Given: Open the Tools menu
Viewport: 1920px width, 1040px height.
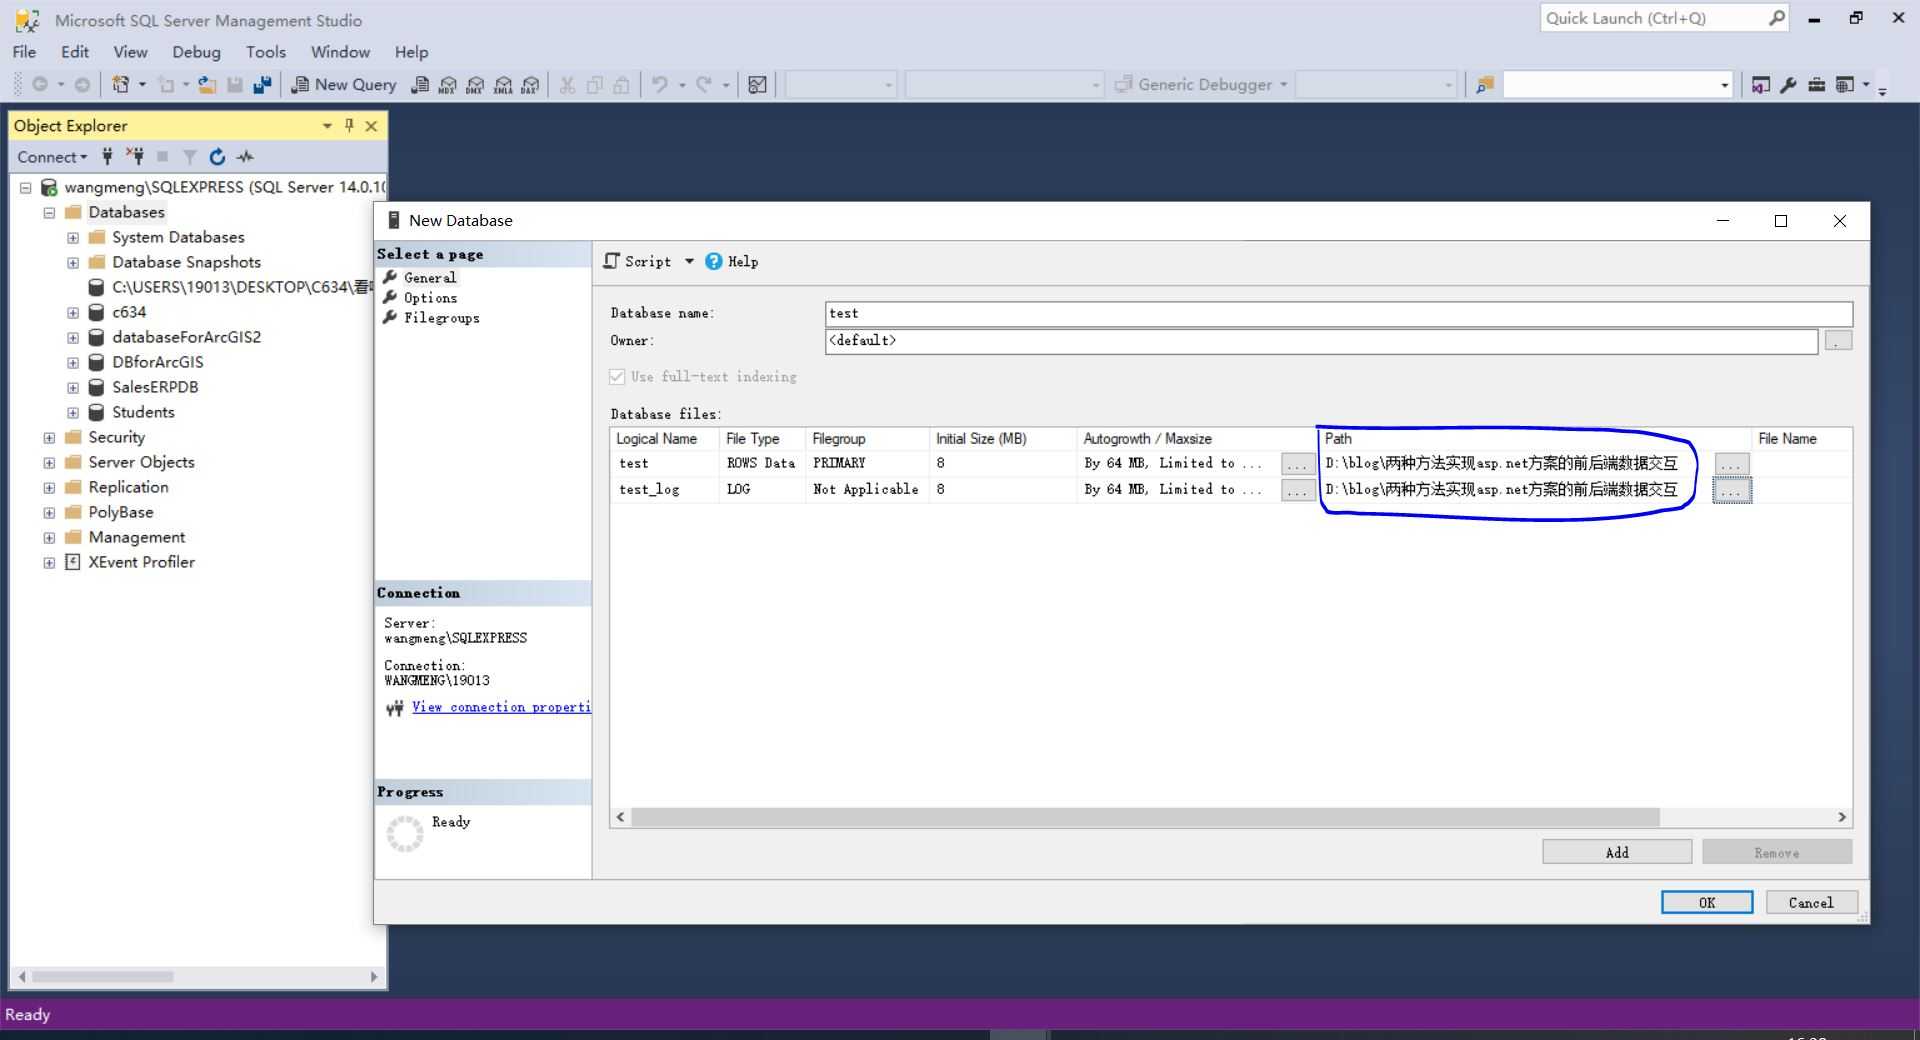Looking at the screenshot, I should 266,52.
